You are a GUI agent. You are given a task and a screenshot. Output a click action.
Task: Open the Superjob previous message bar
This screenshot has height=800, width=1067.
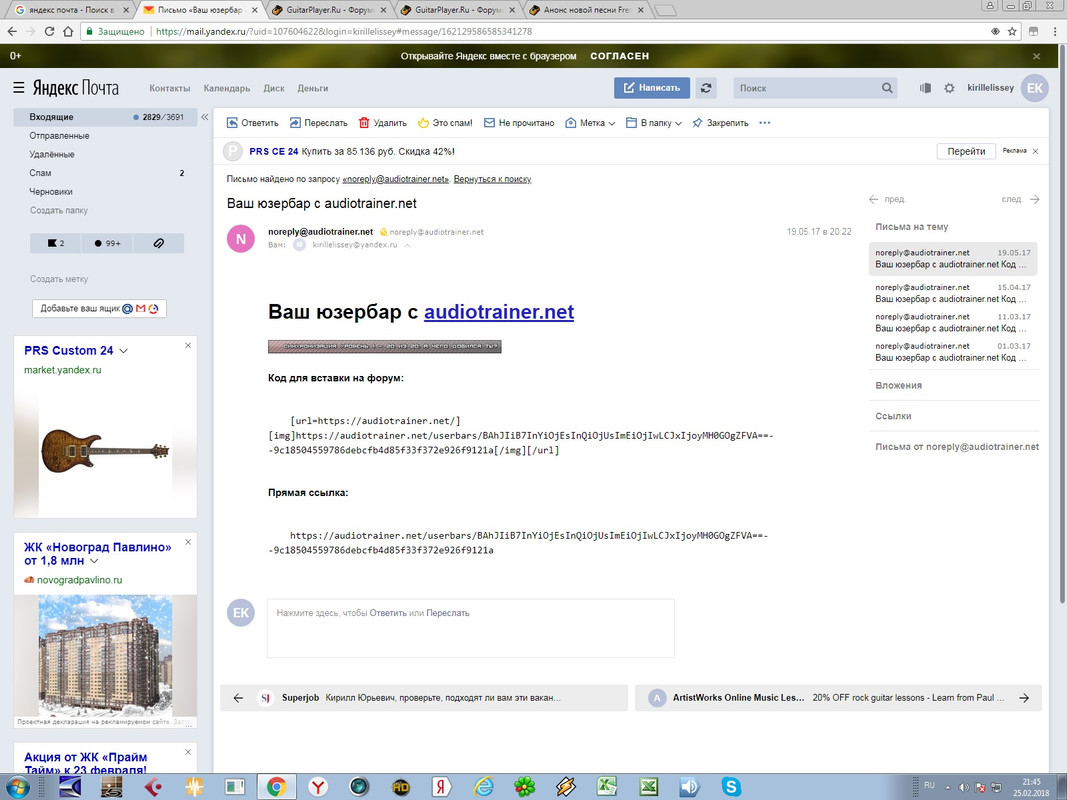[423, 698]
